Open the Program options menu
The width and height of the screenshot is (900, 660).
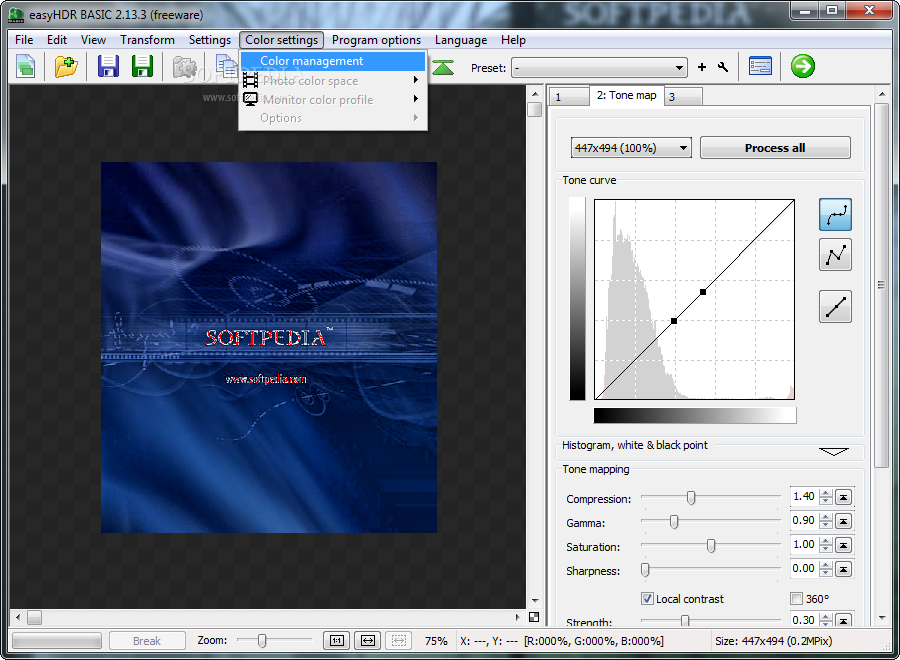377,40
